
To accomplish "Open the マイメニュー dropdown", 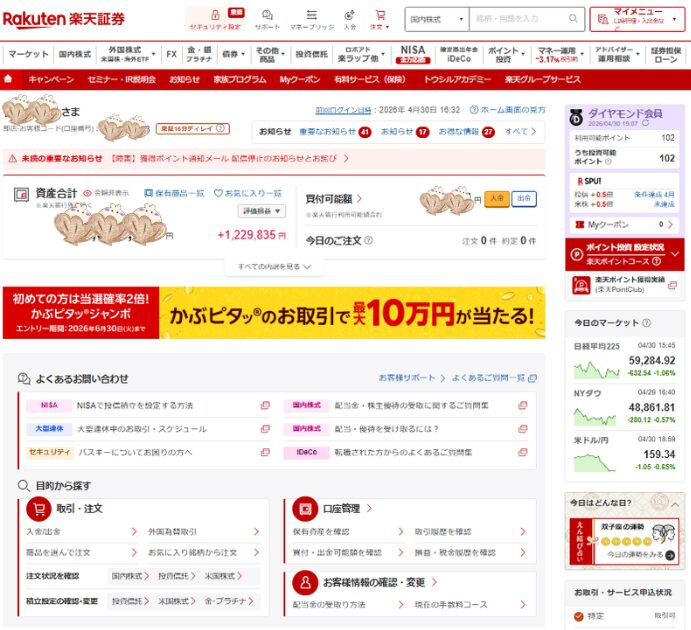I will pyautogui.click(x=637, y=19).
